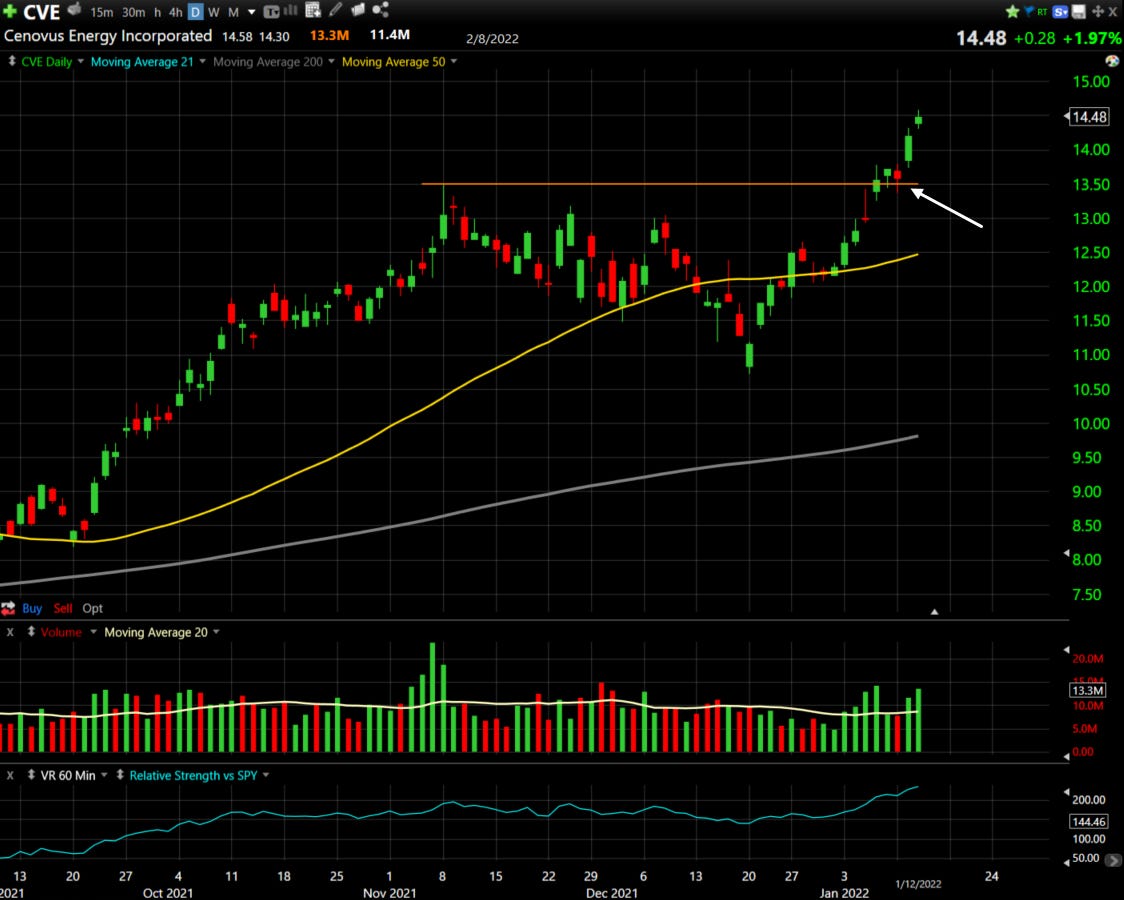The width and height of the screenshot is (1124, 900).
Task: Switch to the Weekly W timeframe
Action: pyautogui.click(x=214, y=12)
